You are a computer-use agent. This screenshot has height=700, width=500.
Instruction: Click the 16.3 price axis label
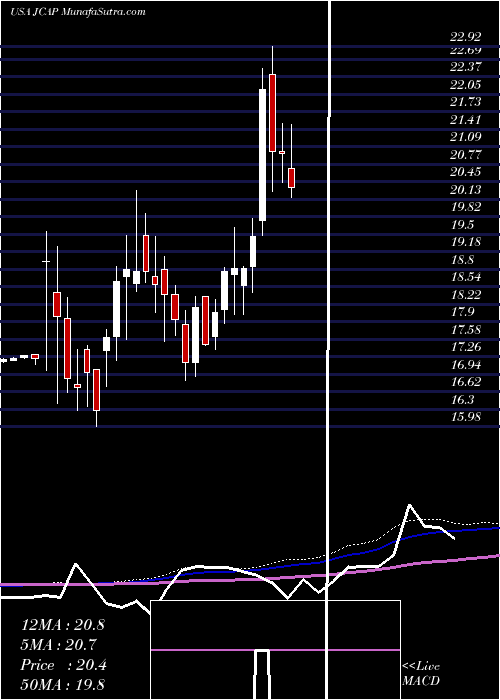[462, 400]
